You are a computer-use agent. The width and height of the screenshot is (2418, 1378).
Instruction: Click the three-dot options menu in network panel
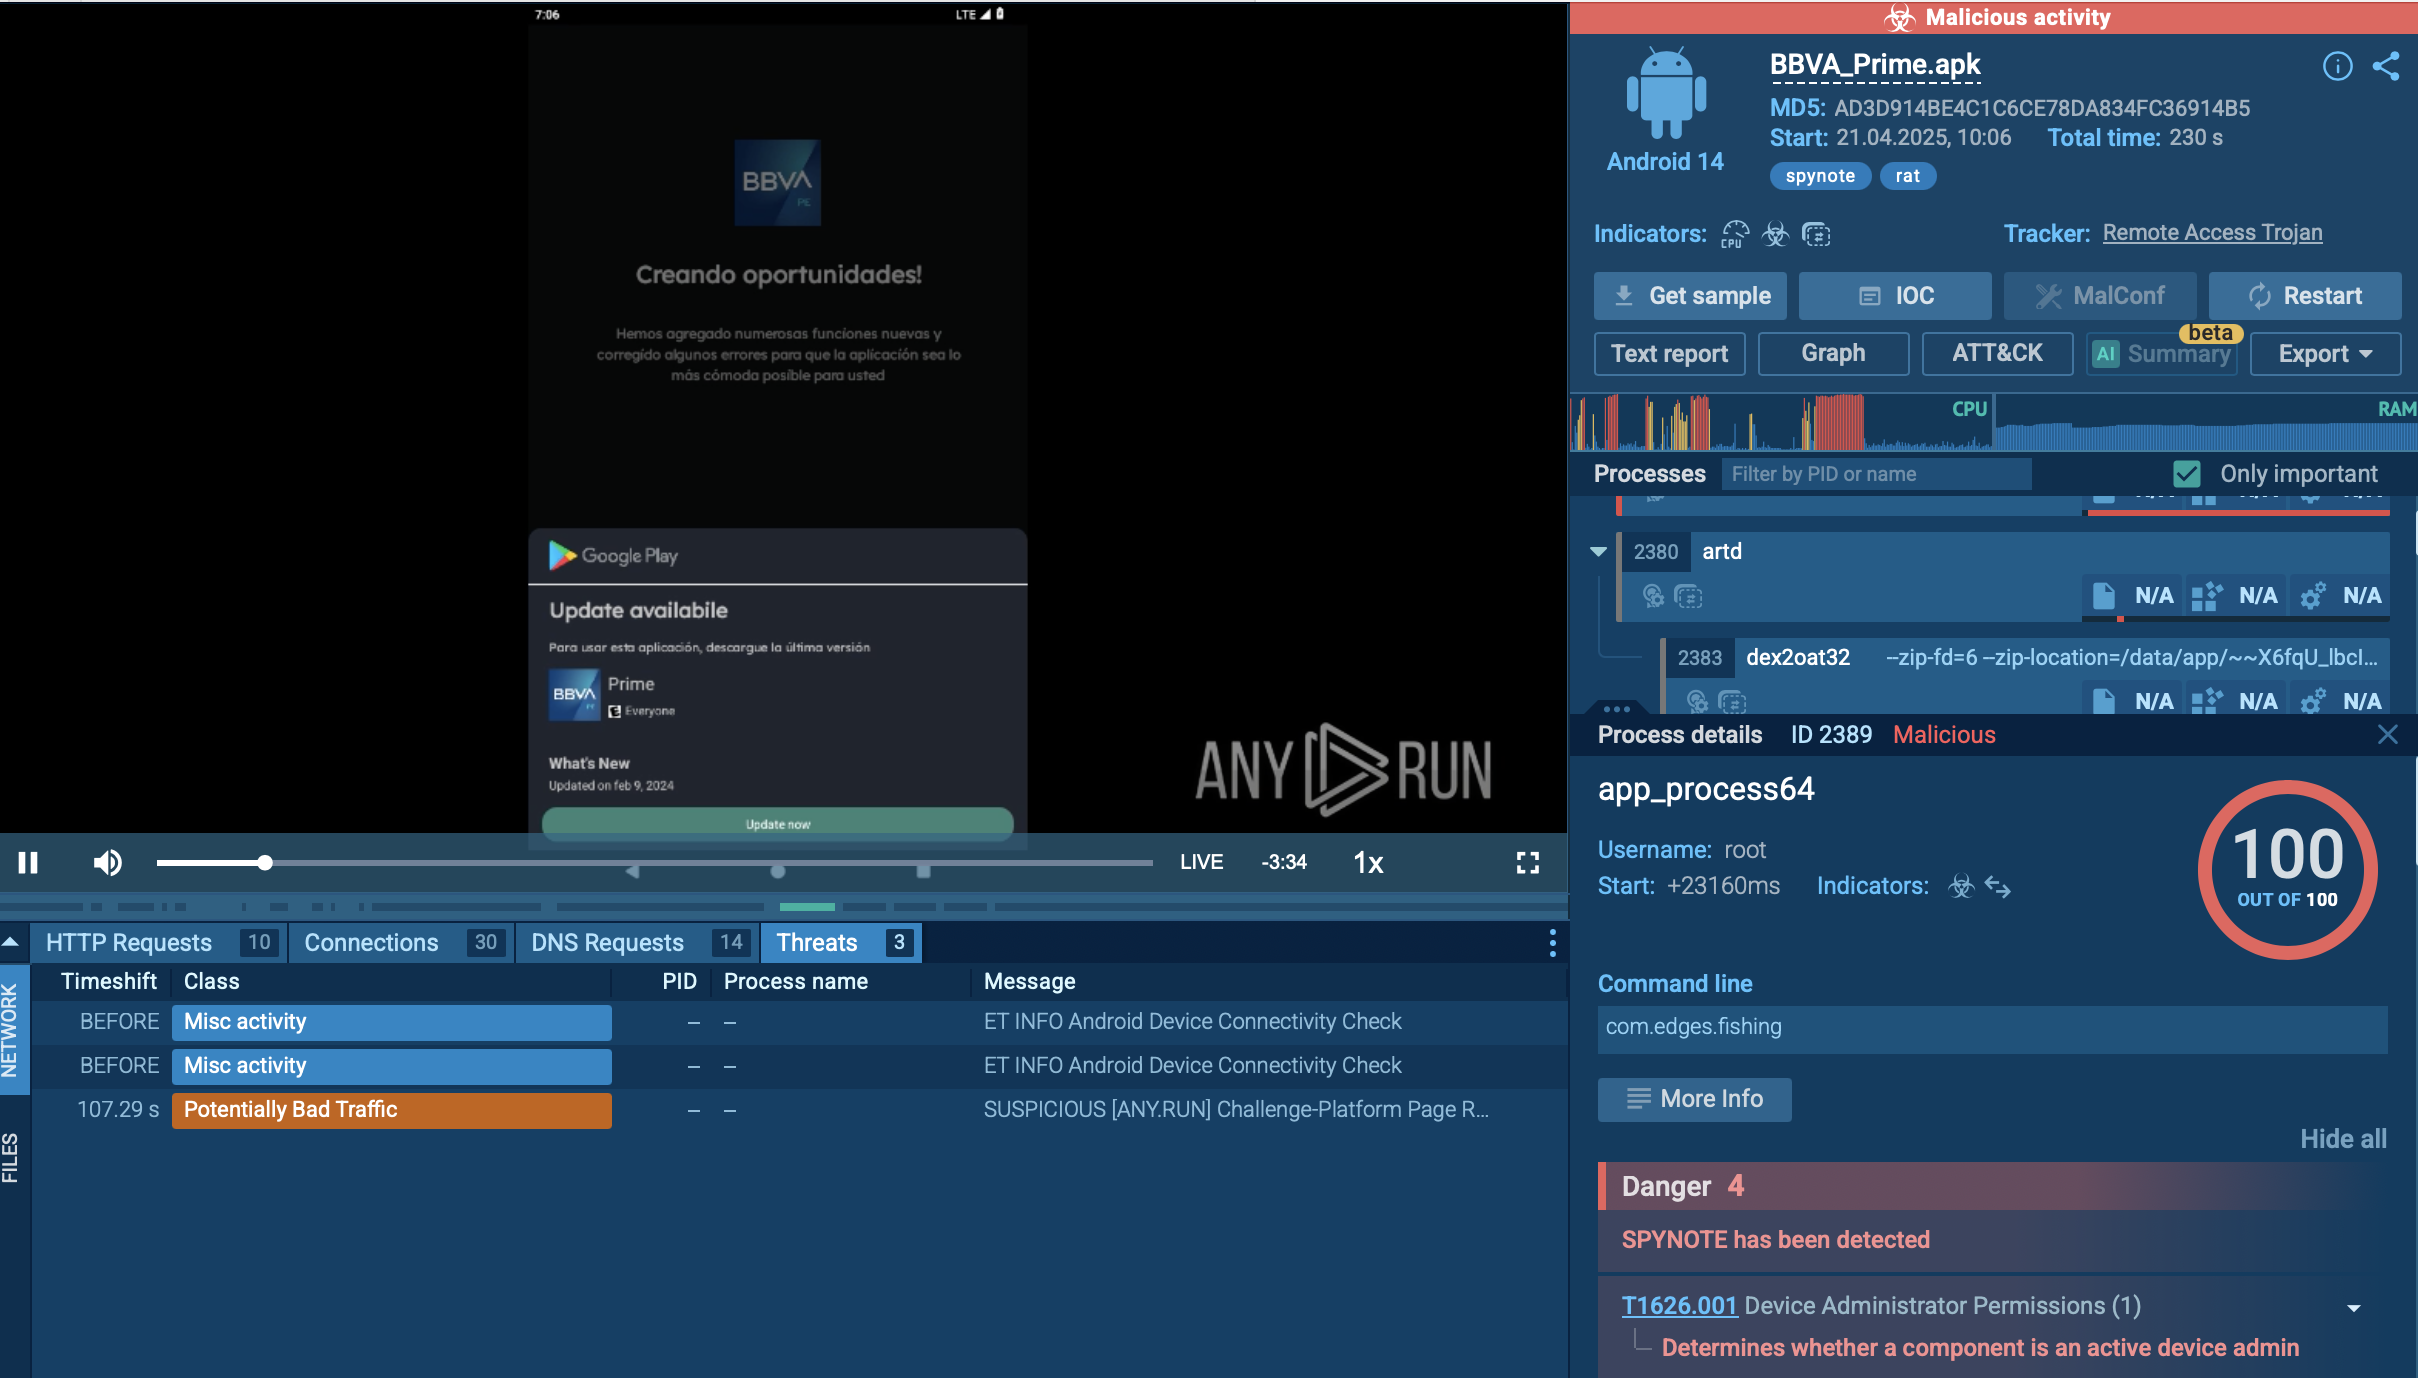(1552, 942)
